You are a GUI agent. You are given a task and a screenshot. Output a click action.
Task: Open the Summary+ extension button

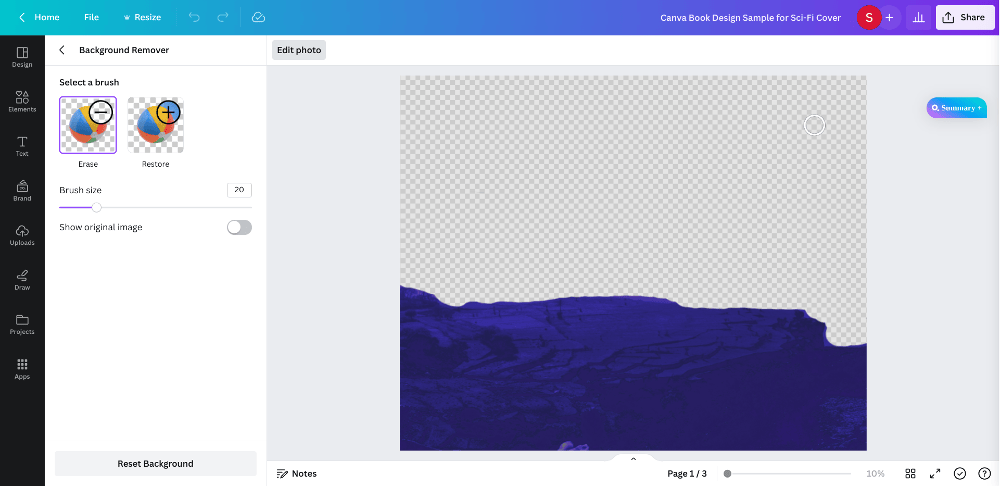[957, 108]
